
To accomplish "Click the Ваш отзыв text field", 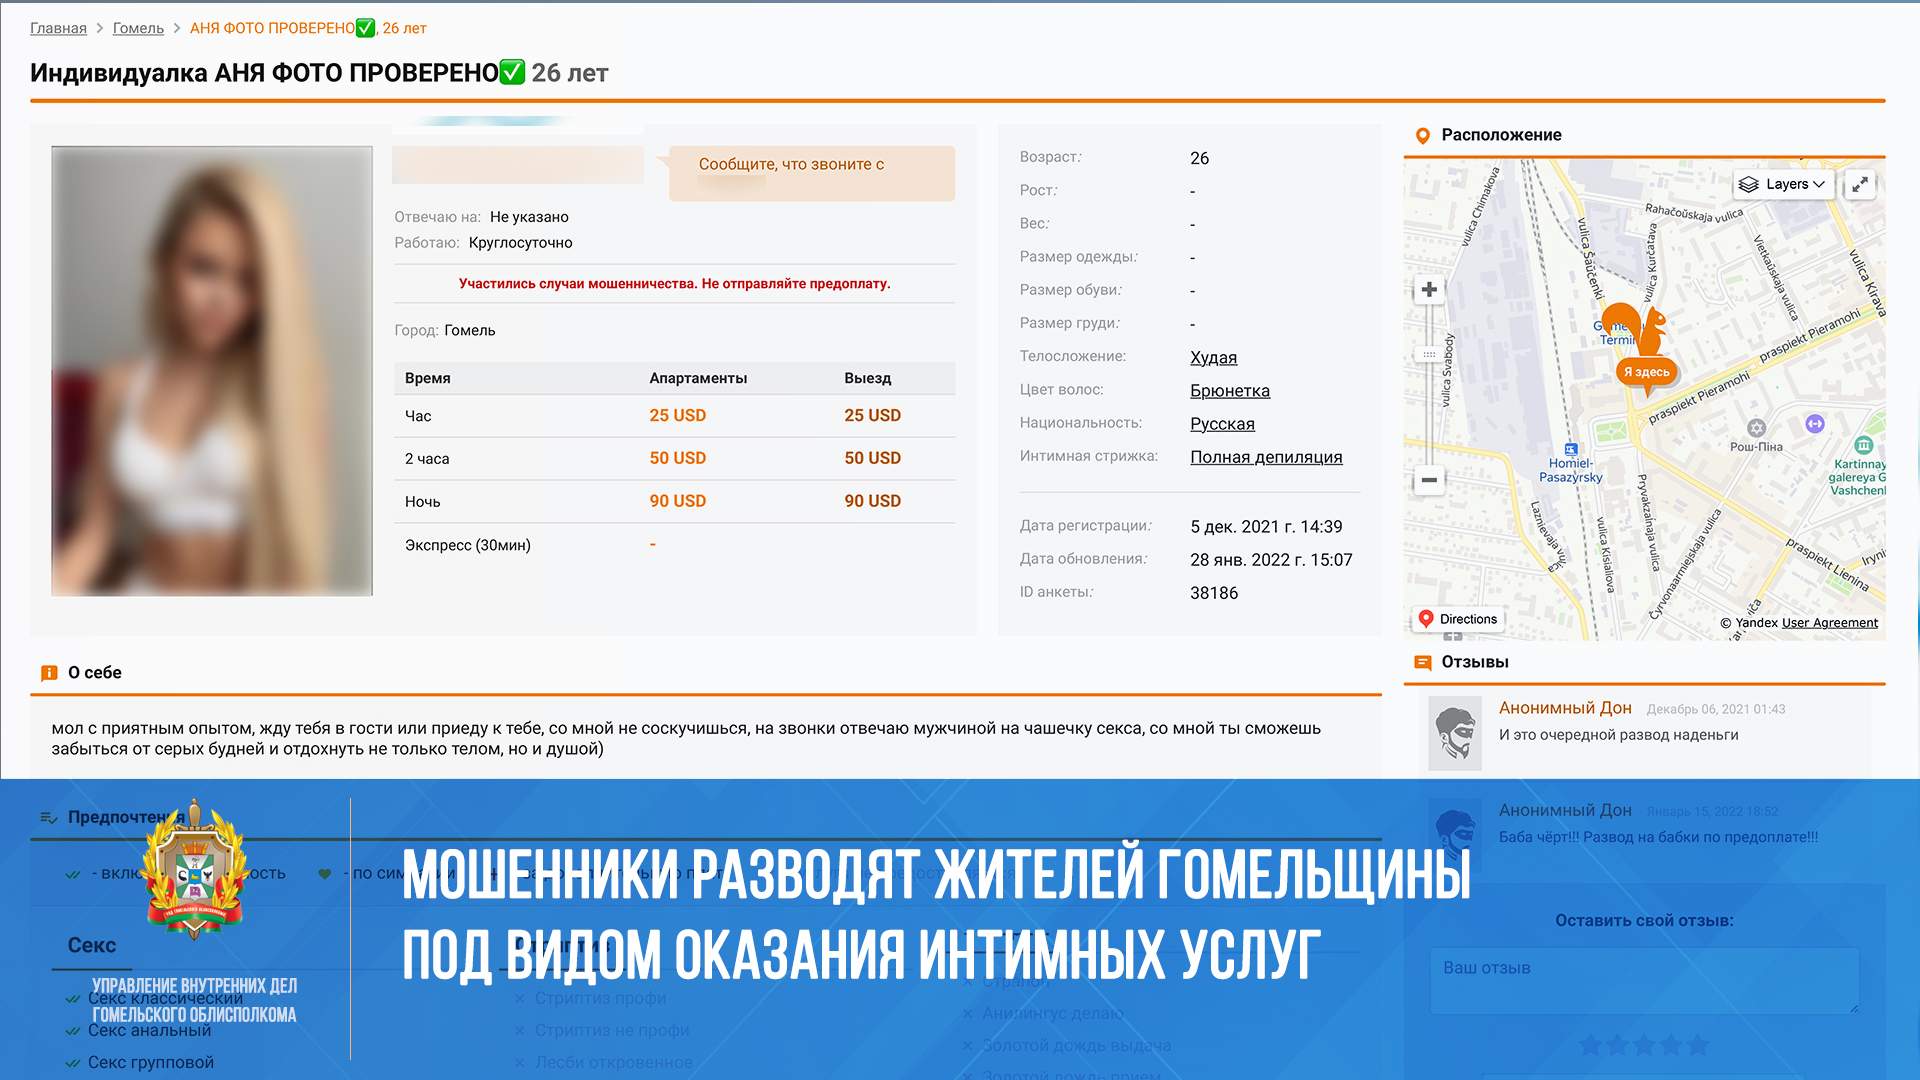I will (x=1643, y=980).
